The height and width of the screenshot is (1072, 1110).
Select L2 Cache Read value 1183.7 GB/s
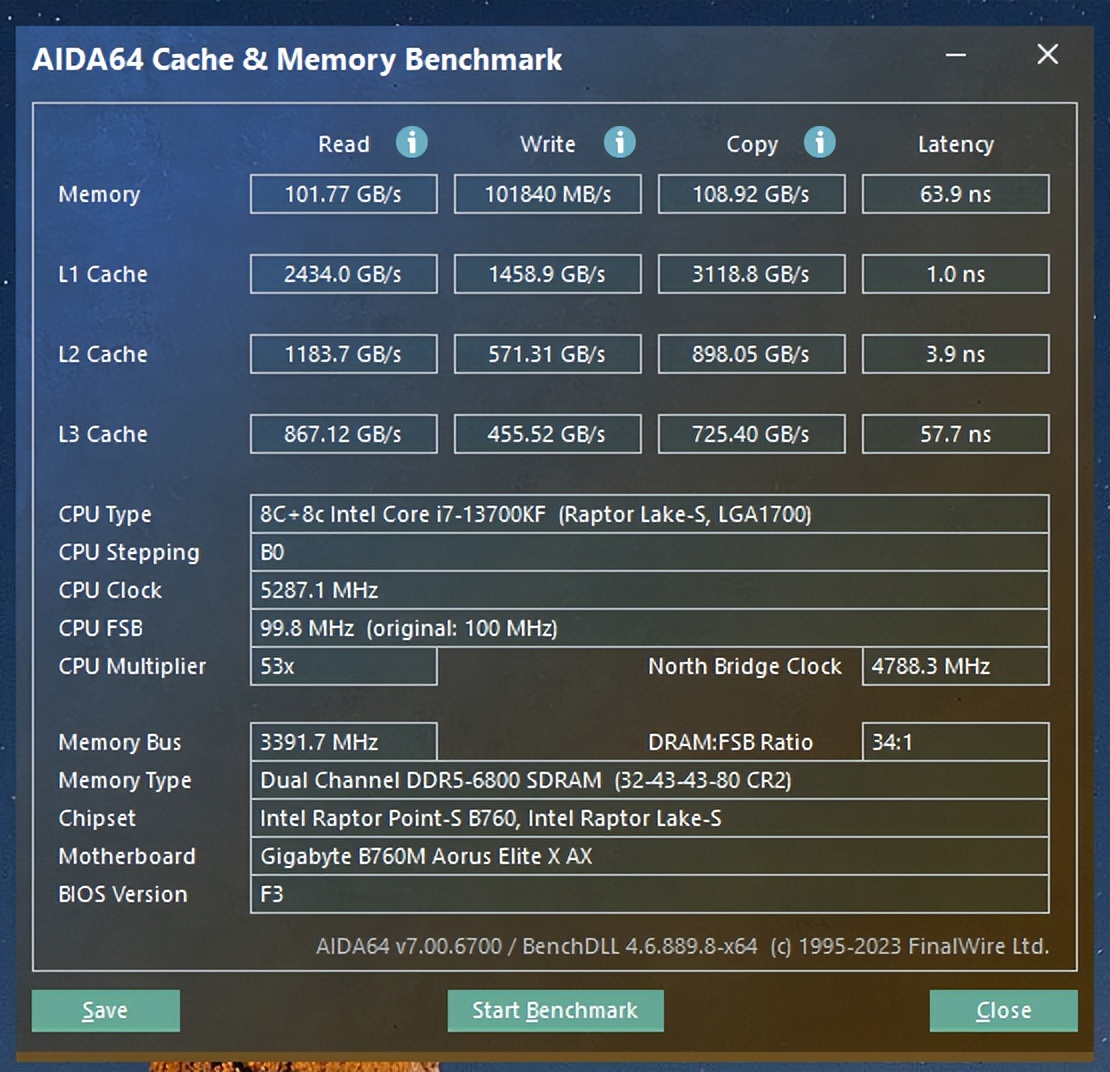343,354
